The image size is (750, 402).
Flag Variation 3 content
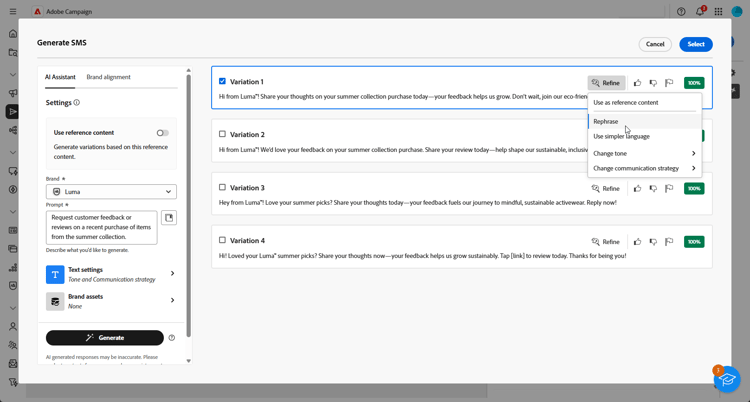coord(669,189)
